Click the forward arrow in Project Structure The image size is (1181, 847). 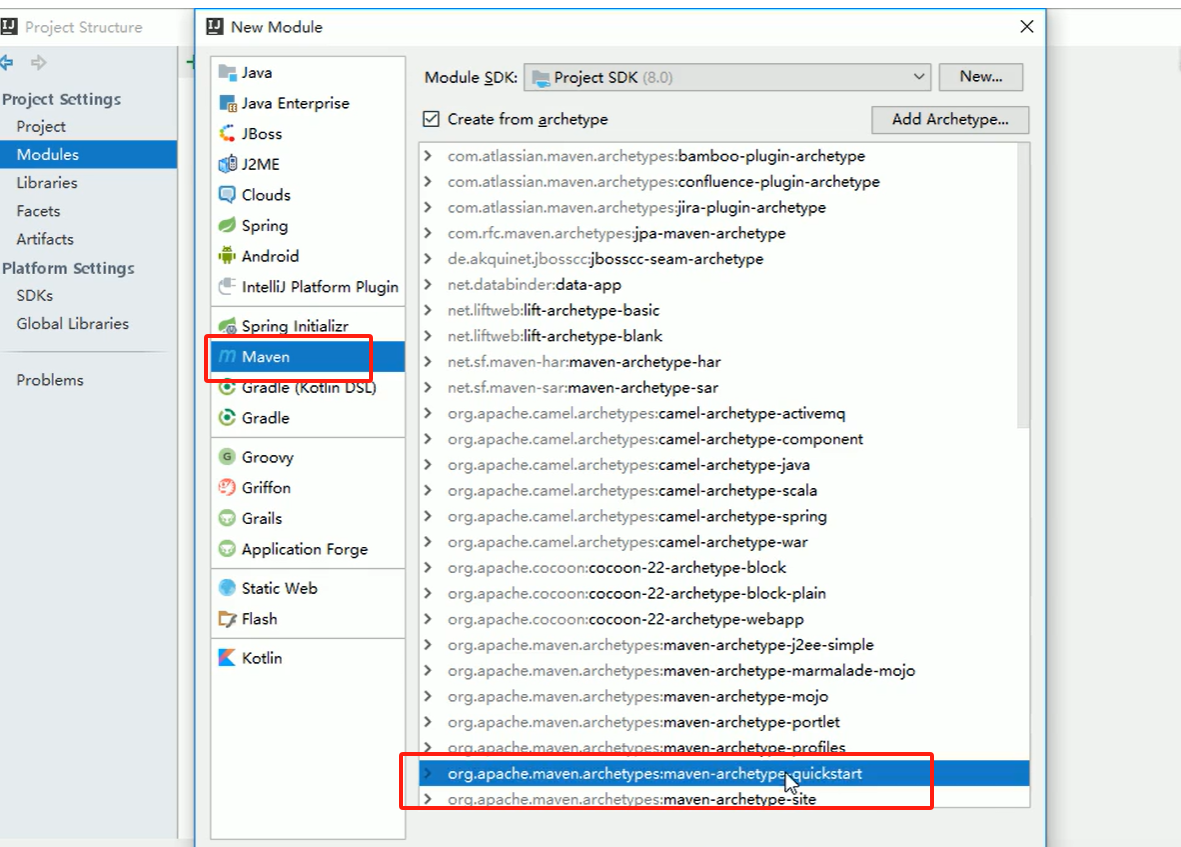coord(38,62)
